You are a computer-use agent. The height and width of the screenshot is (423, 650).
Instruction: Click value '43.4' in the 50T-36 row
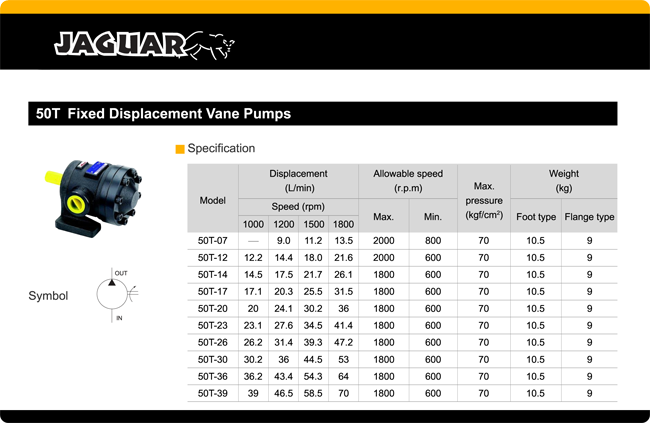click(x=284, y=377)
